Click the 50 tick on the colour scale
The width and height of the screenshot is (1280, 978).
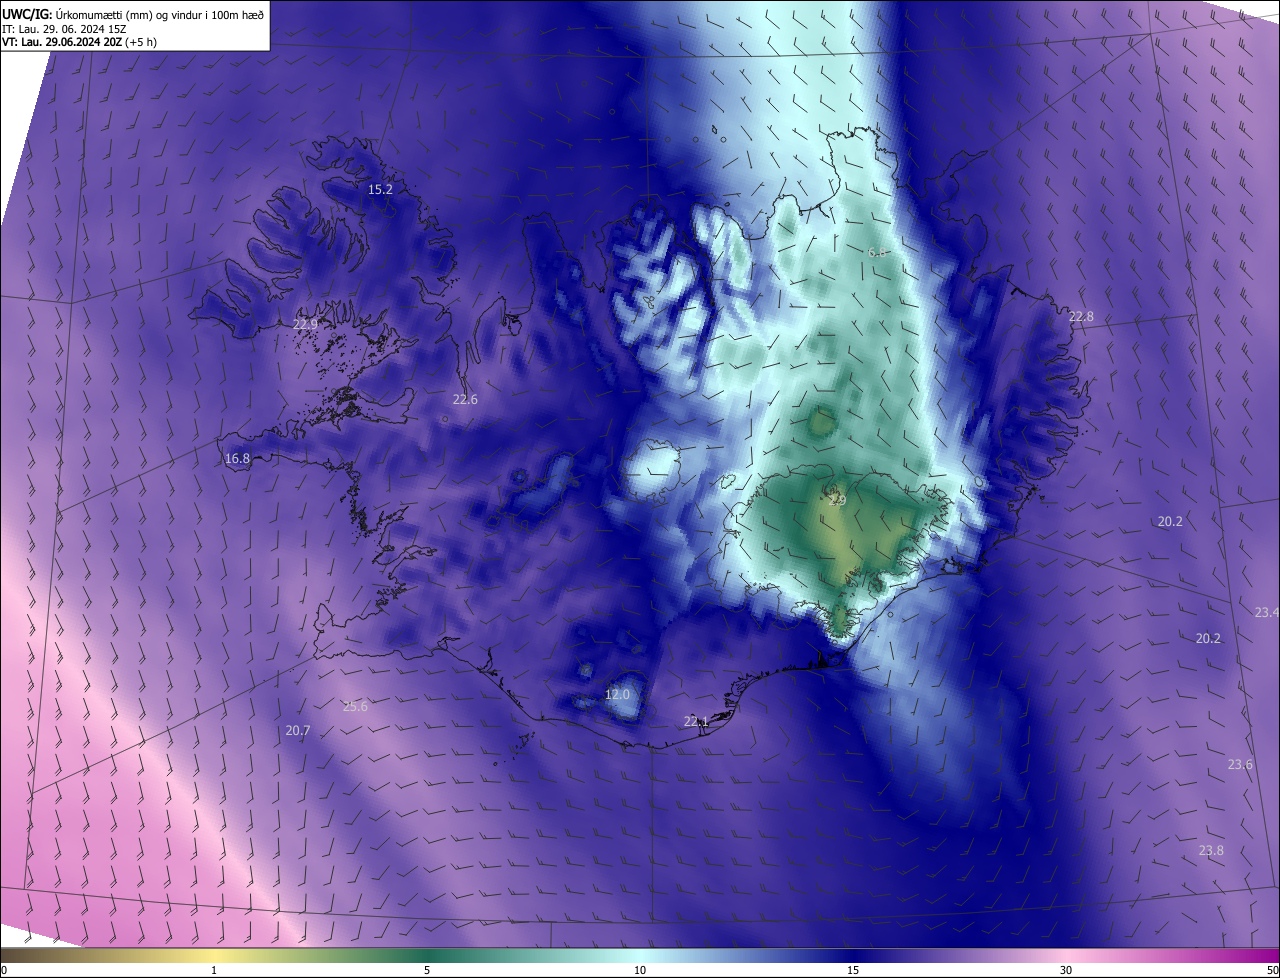[x=1273, y=971]
